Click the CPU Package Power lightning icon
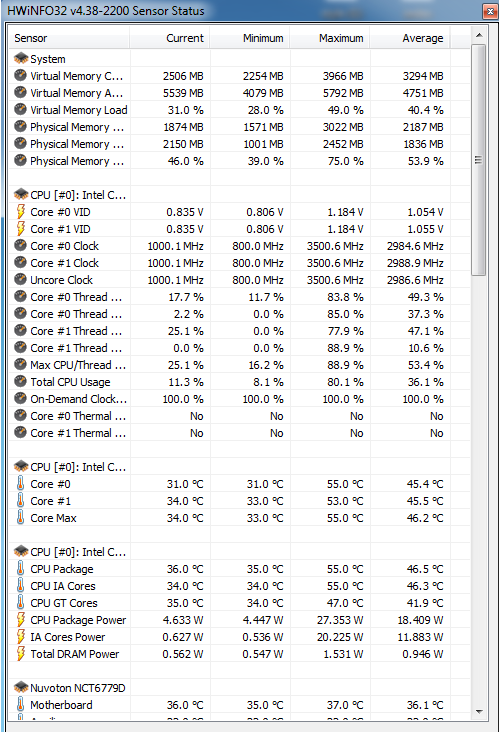The height and width of the screenshot is (732, 499). point(21,619)
